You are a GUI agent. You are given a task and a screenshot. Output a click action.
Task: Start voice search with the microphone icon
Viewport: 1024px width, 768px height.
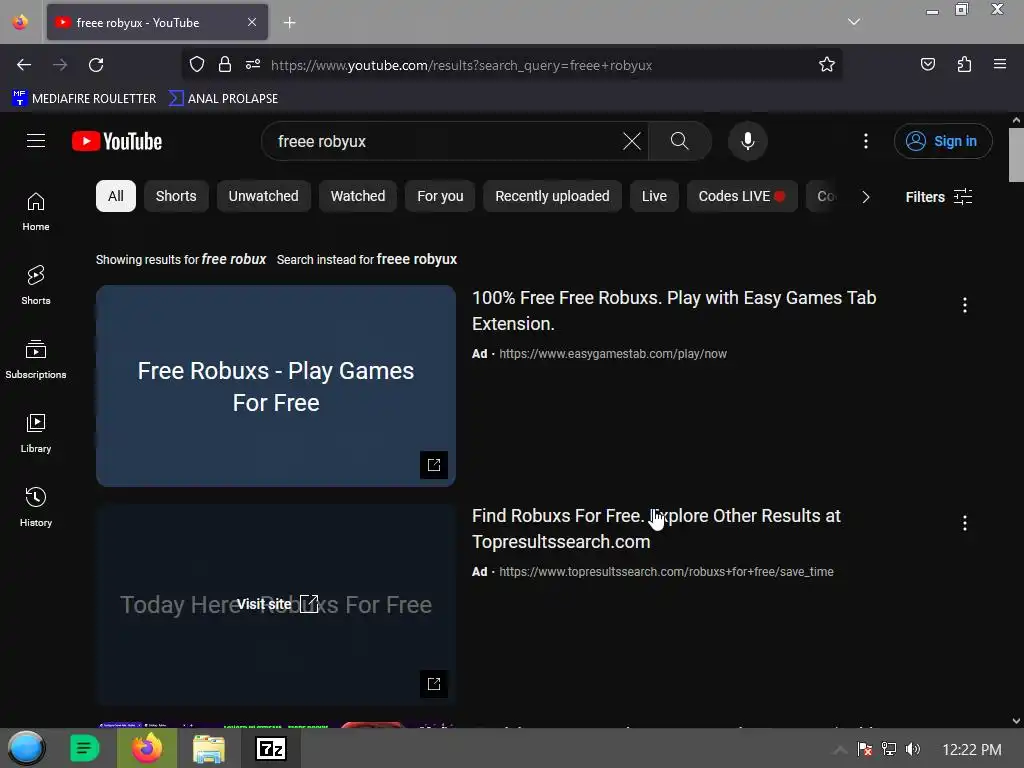[x=748, y=141]
